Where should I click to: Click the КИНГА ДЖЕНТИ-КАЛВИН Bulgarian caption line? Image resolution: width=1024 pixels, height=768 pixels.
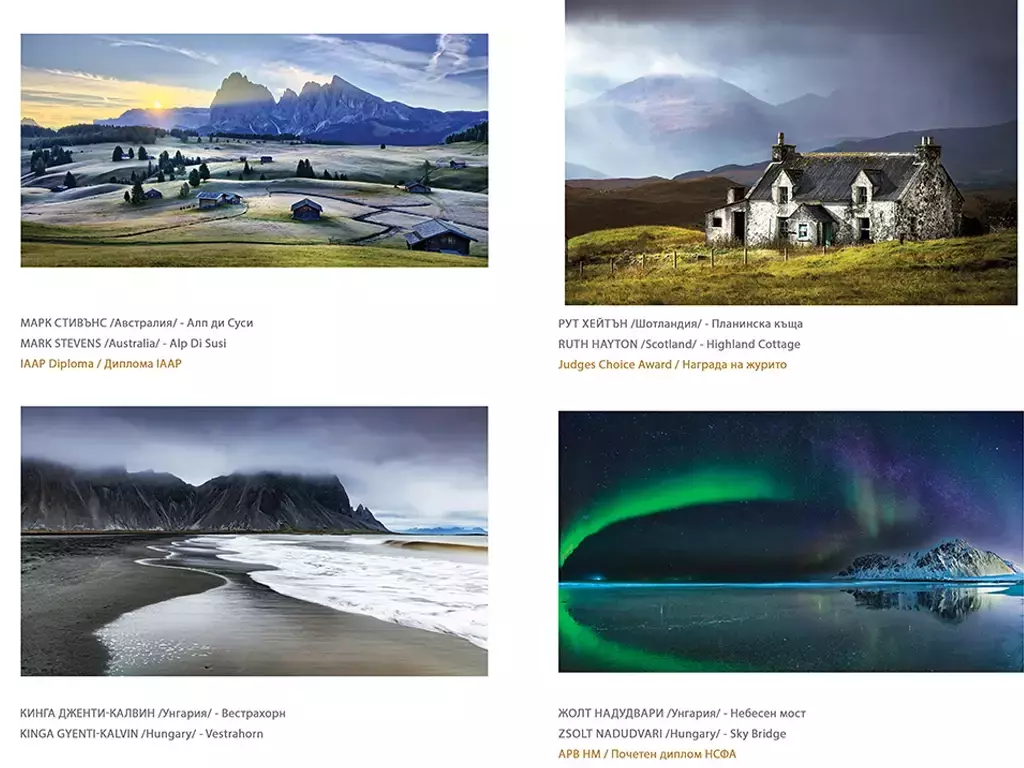(153, 713)
